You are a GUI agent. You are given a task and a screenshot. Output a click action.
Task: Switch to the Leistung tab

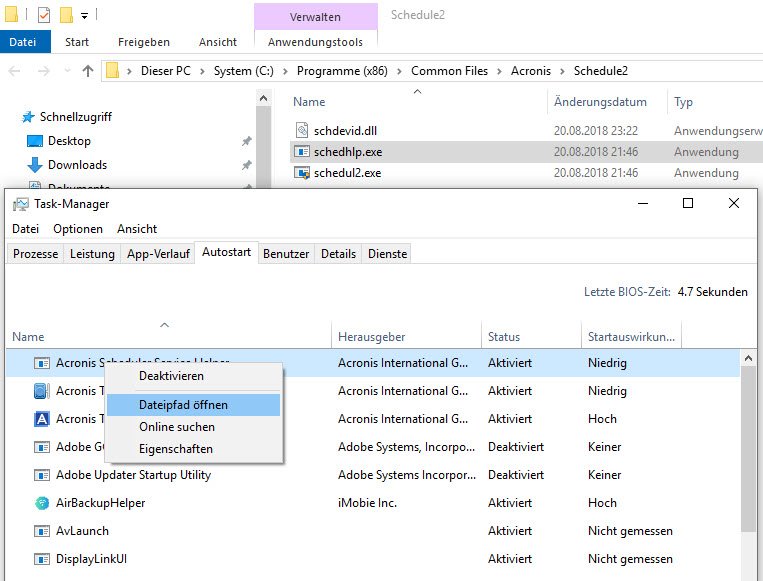[92, 254]
